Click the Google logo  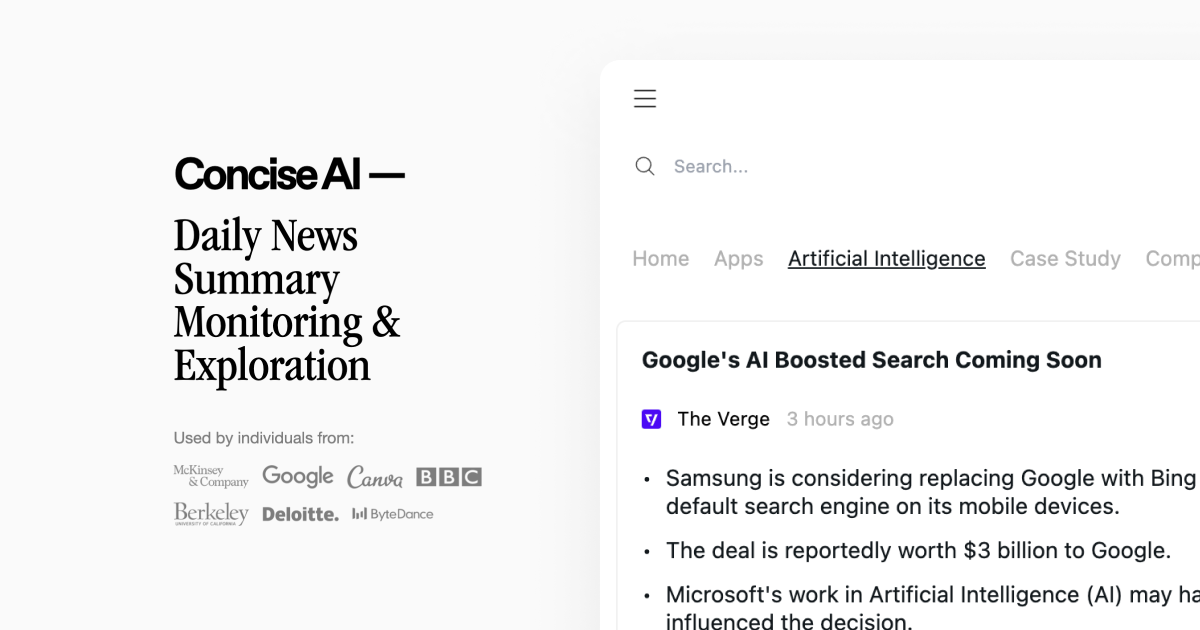(x=298, y=476)
